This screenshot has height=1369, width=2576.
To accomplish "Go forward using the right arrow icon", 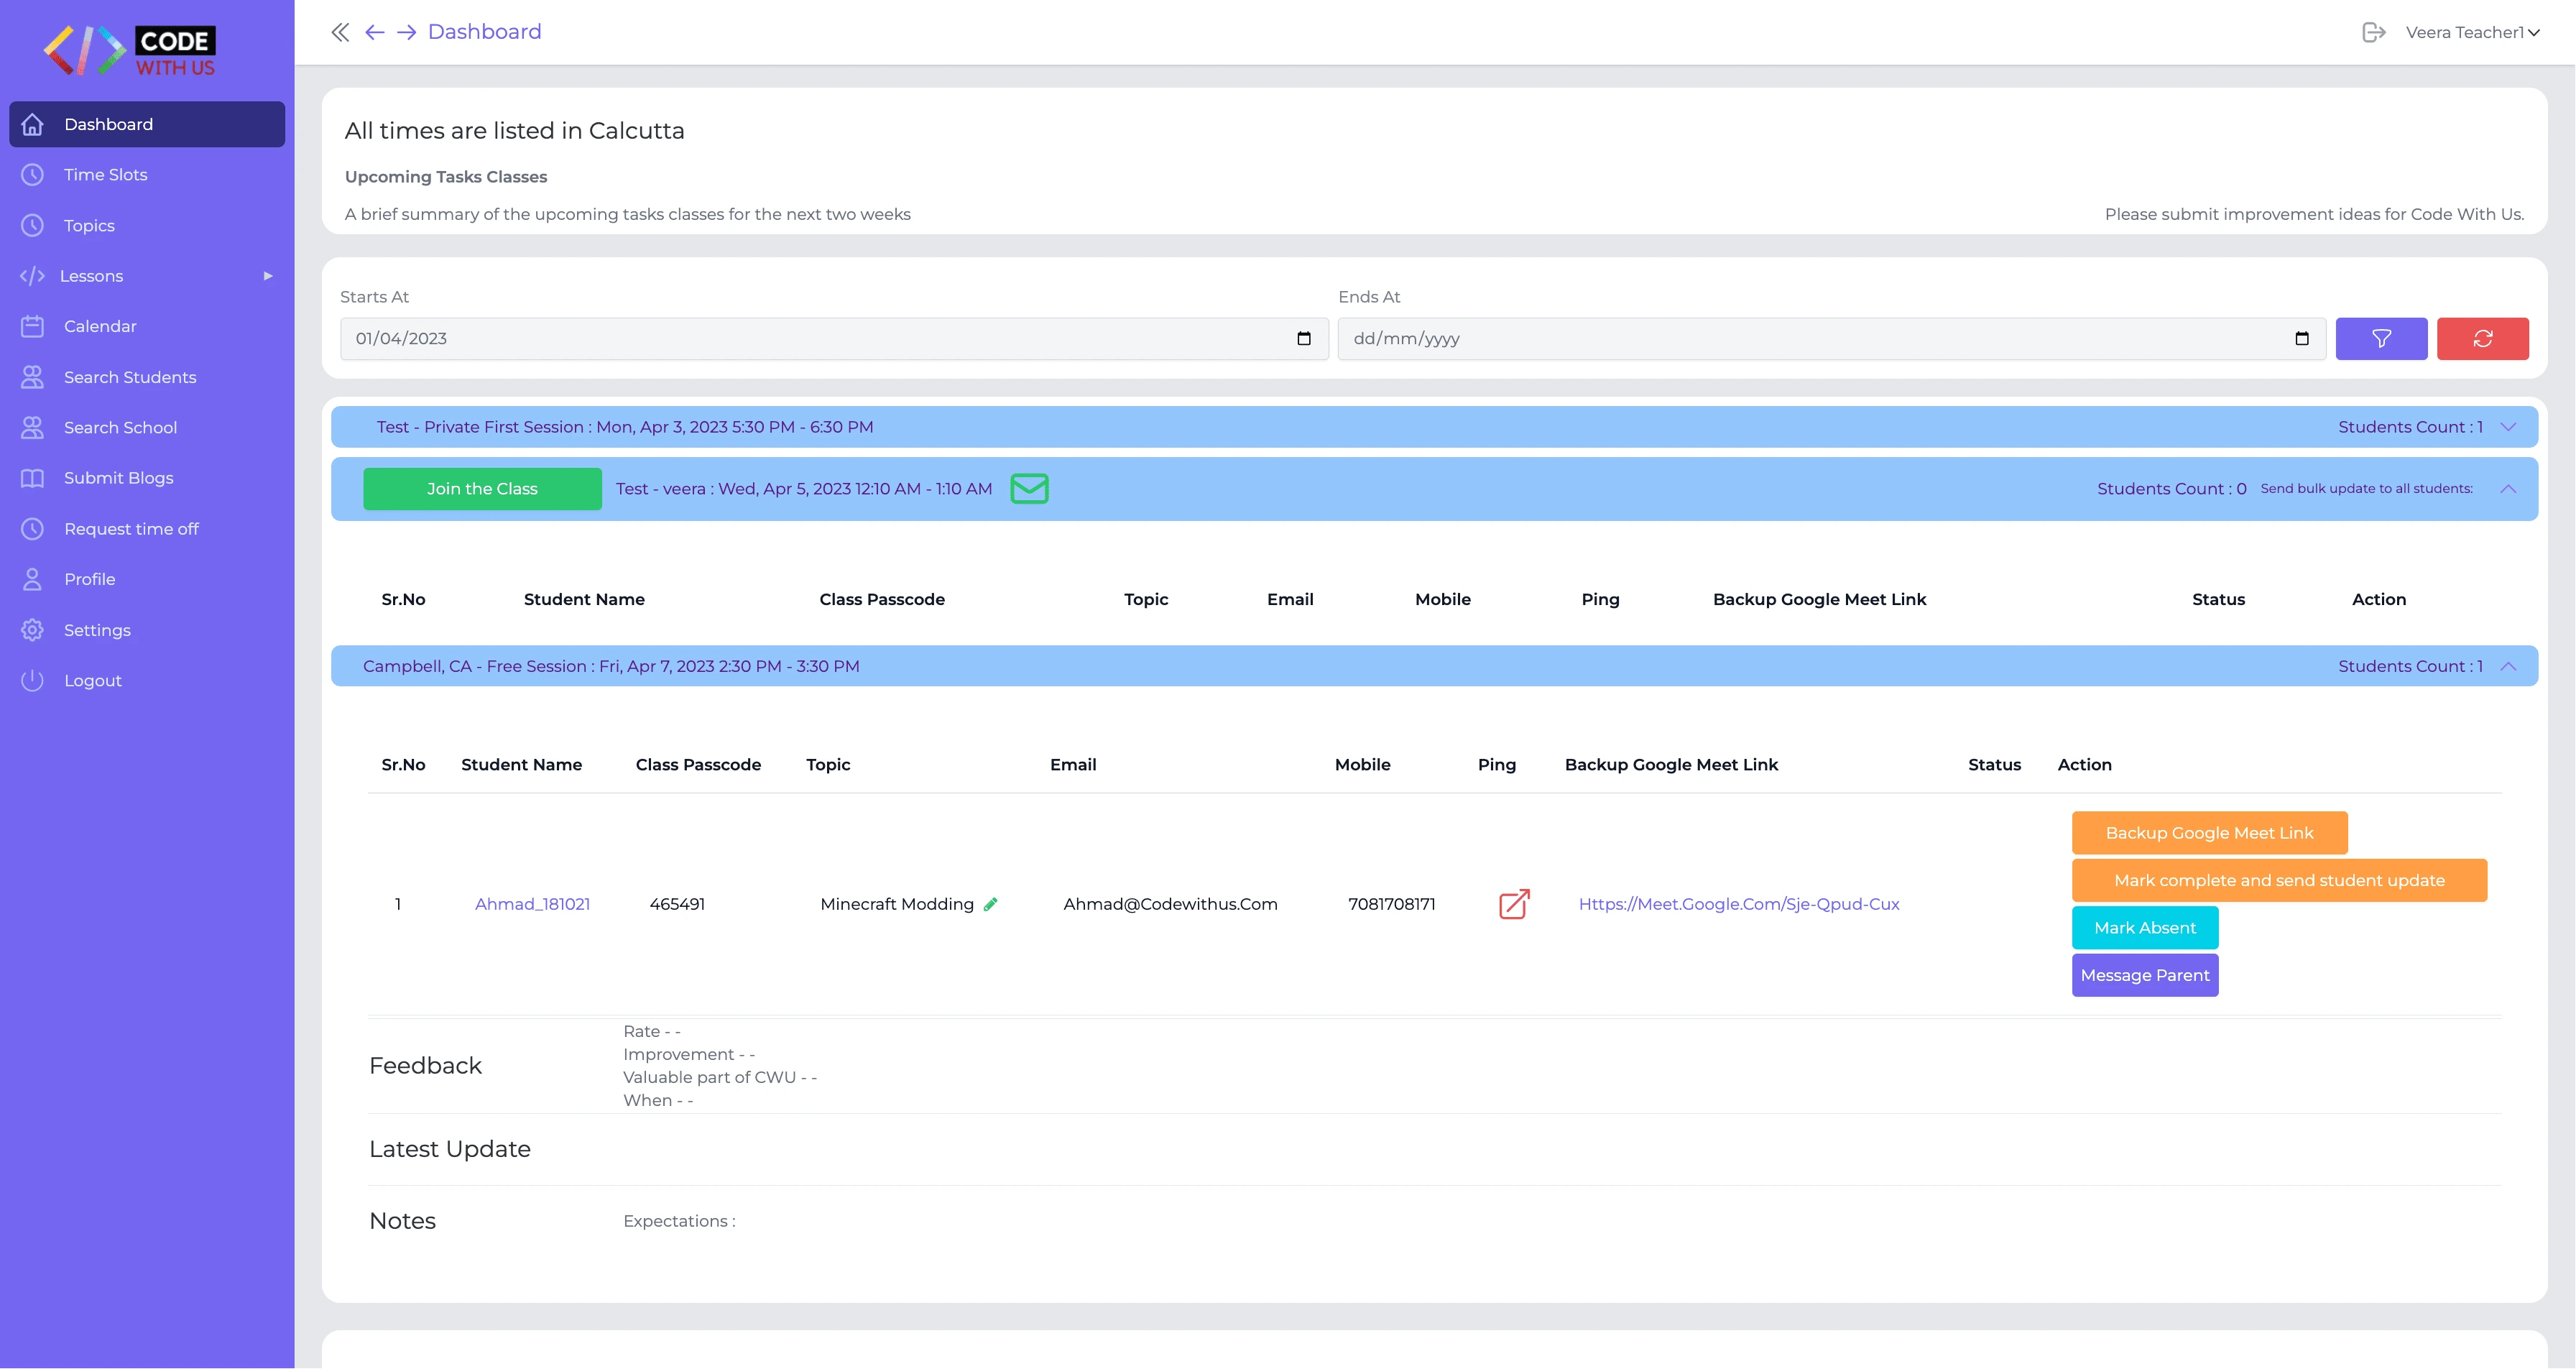I will pyautogui.click(x=406, y=32).
